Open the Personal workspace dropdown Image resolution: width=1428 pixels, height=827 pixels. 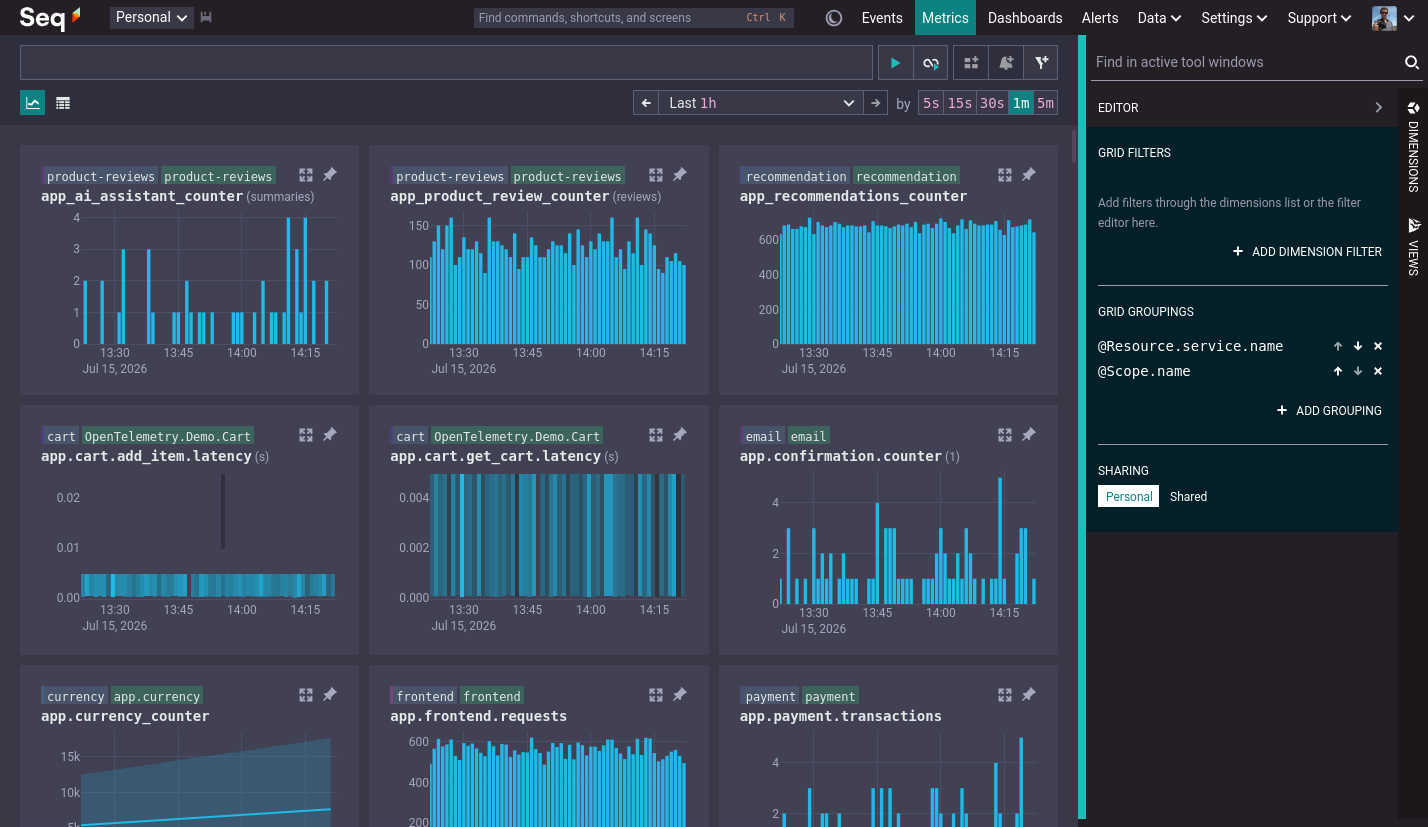pyautogui.click(x=152, y=17)
